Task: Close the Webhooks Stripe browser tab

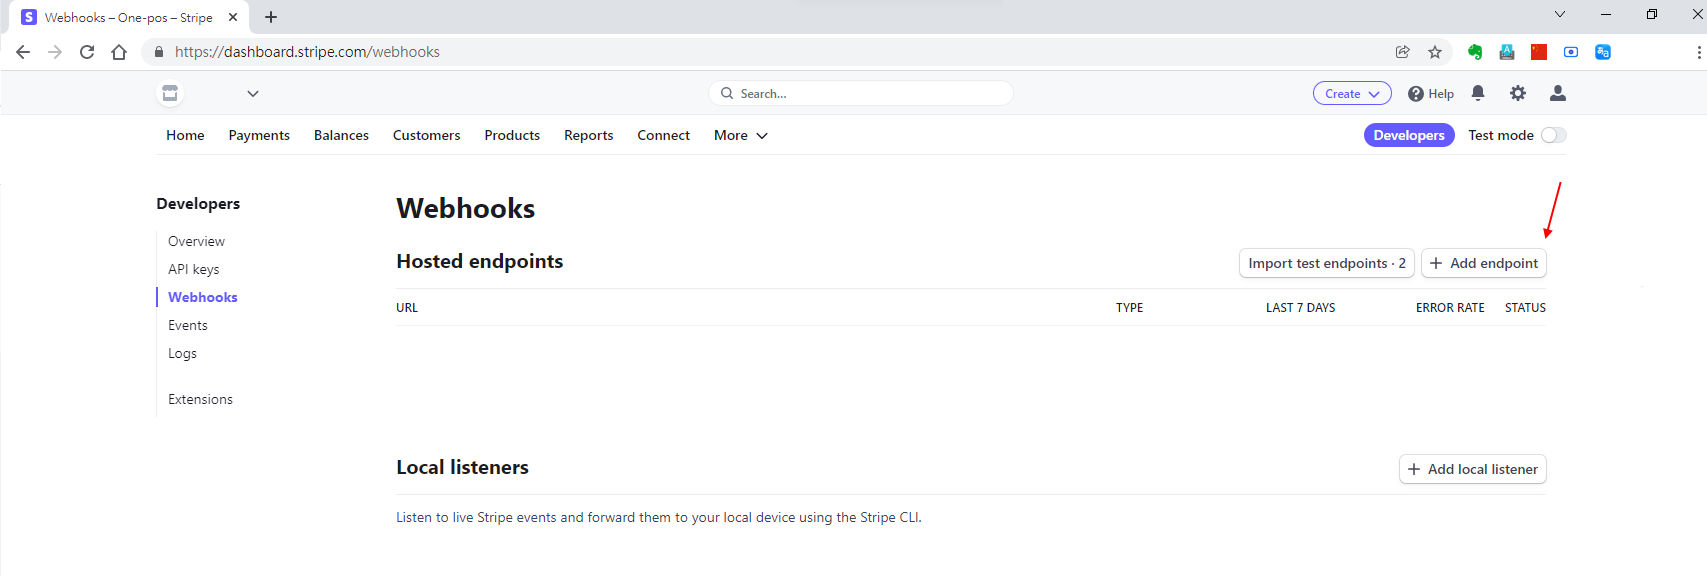Action: 233,17
